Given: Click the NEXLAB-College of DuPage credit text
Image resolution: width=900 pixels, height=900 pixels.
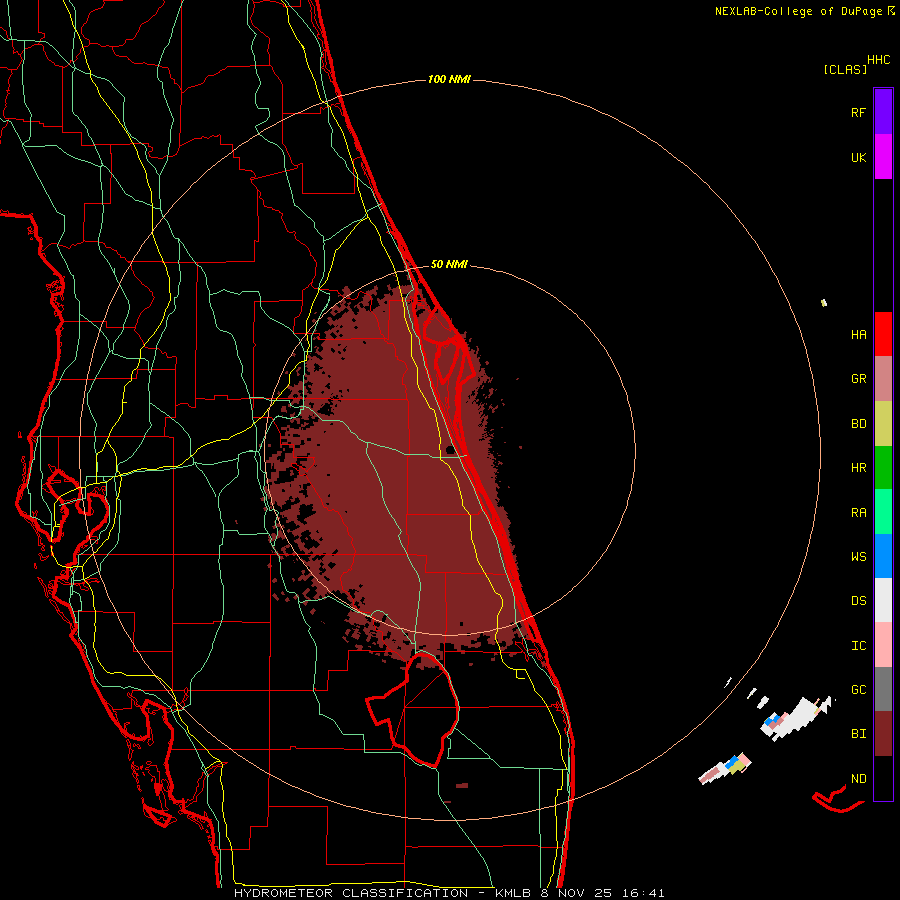Looking at the screenshot, I should (x=800, y=11).
